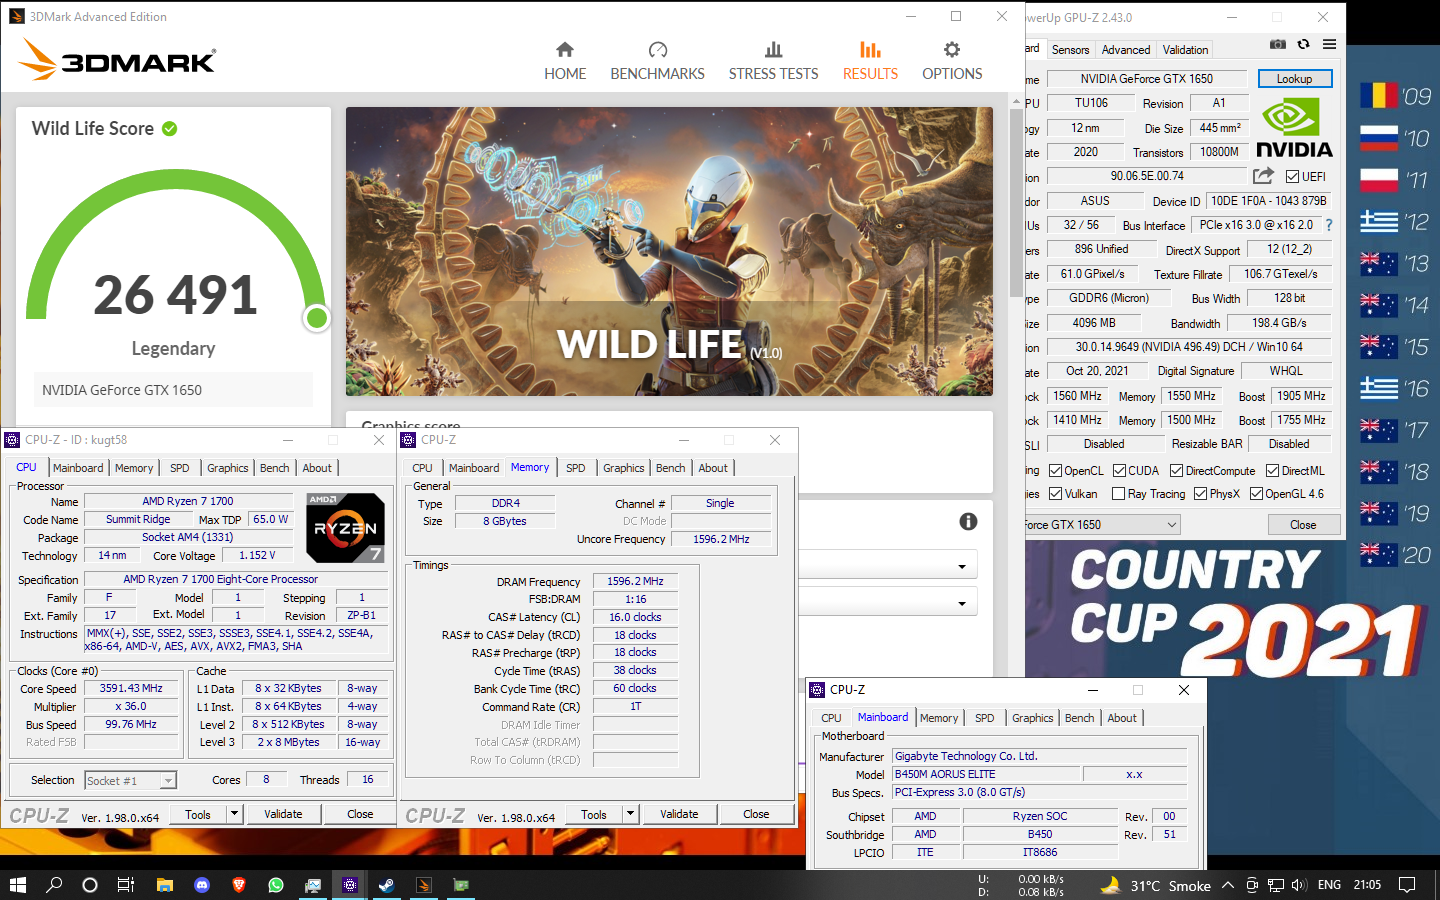This screenshot has width=1440, height=900.
Task: Open File Explorer from the taskbar
Action: click(164, 885)
